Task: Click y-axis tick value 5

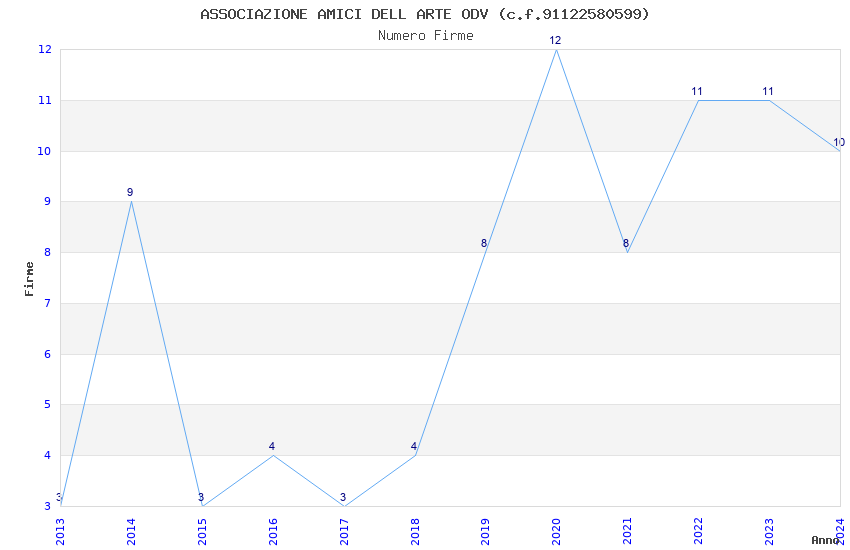Action: click(48, 405)
